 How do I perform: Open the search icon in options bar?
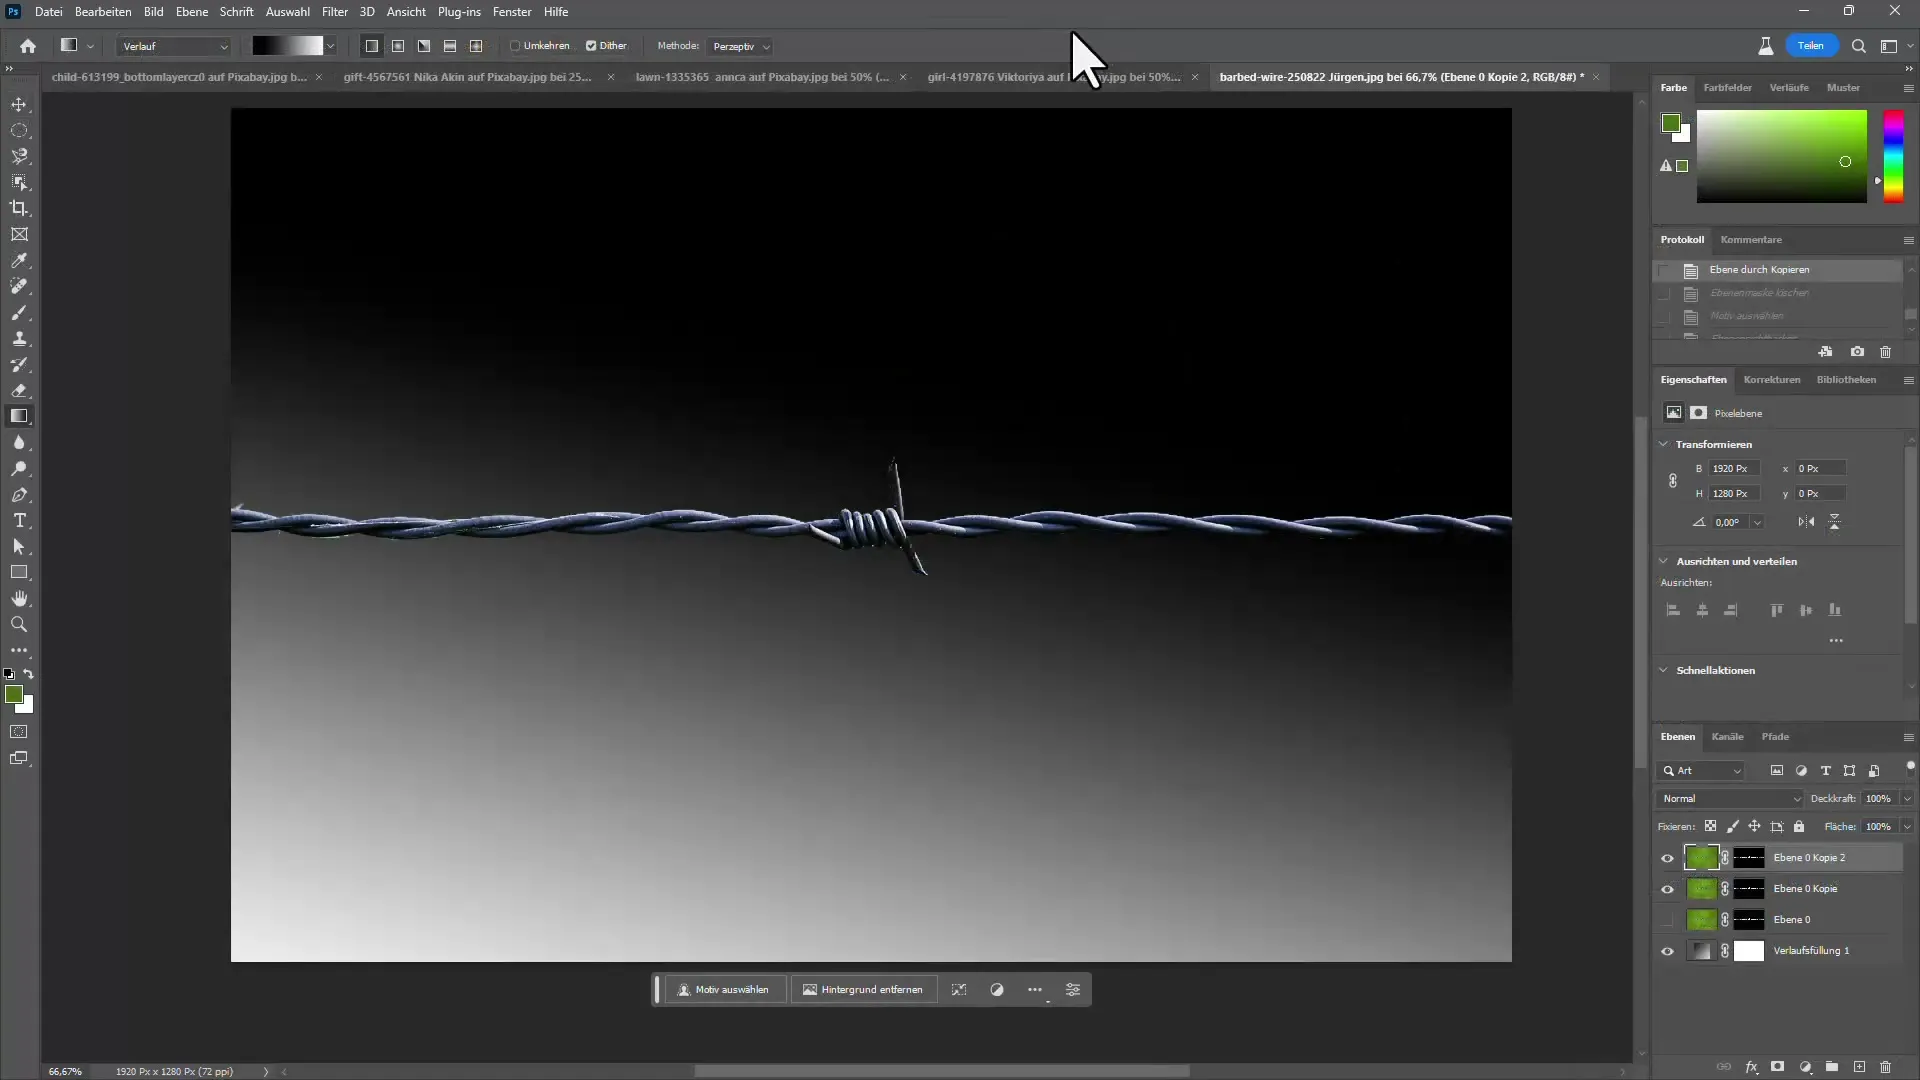[x=1858, y=46]
